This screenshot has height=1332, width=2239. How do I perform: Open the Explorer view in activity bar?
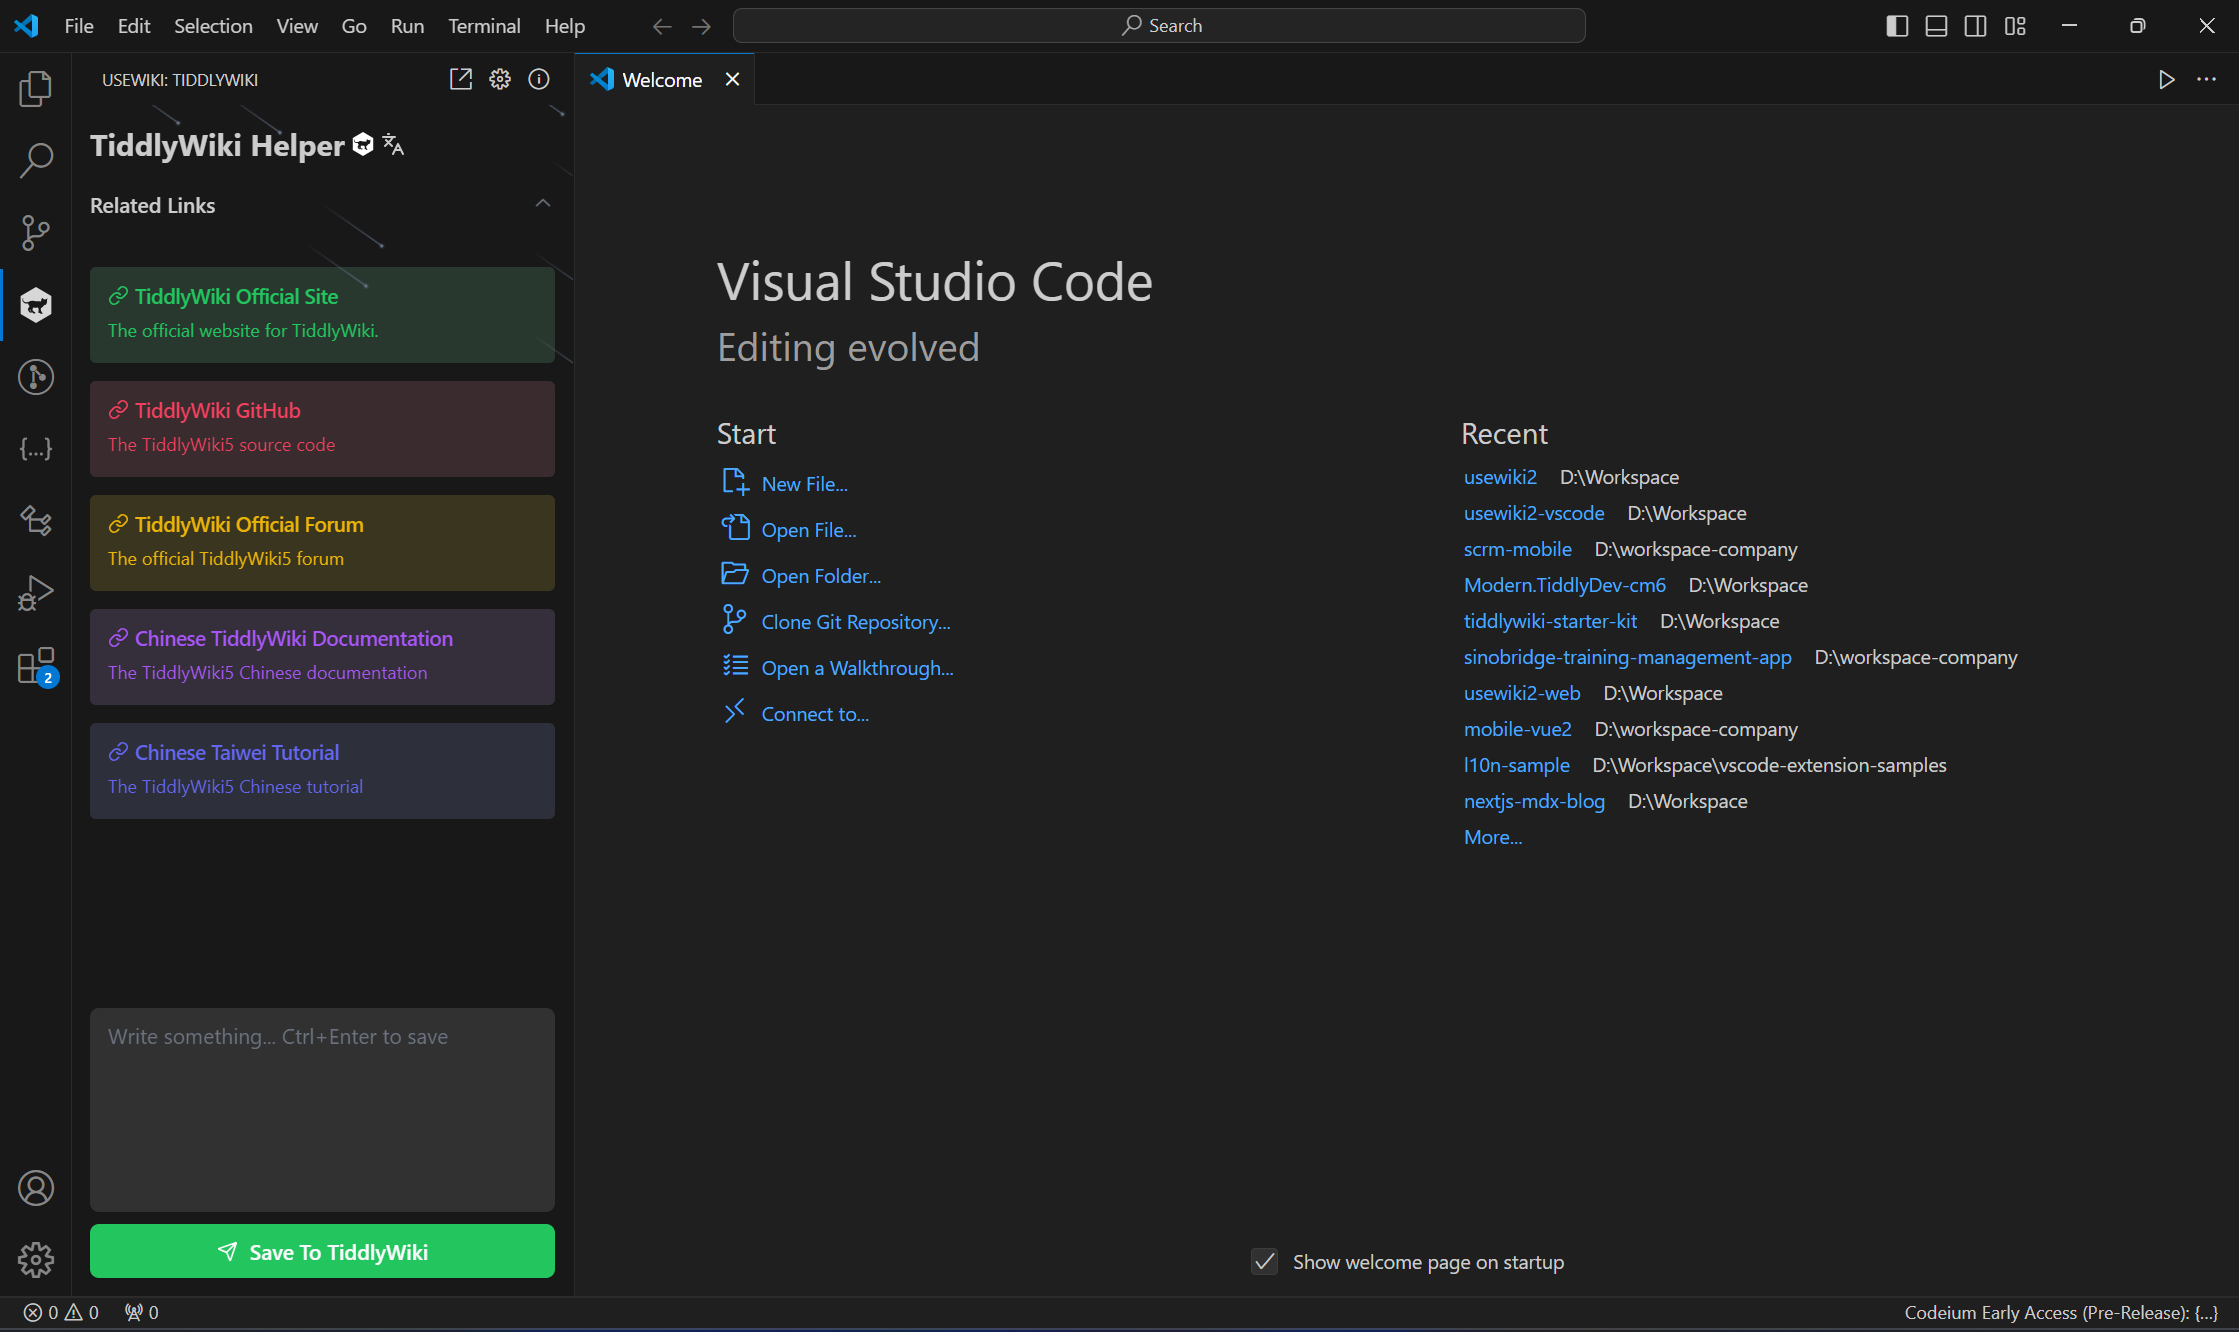(x=36, y=89)
